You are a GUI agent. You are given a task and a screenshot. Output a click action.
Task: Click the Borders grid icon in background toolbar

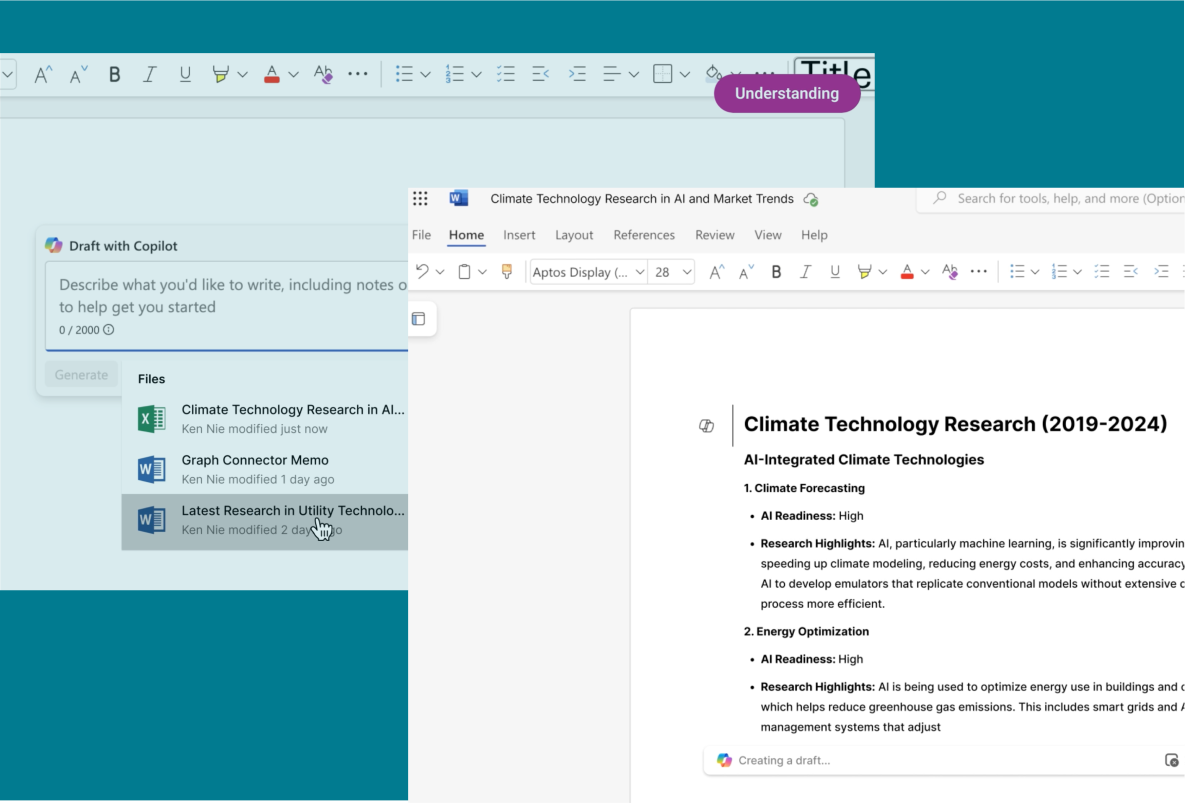(662, 74)
